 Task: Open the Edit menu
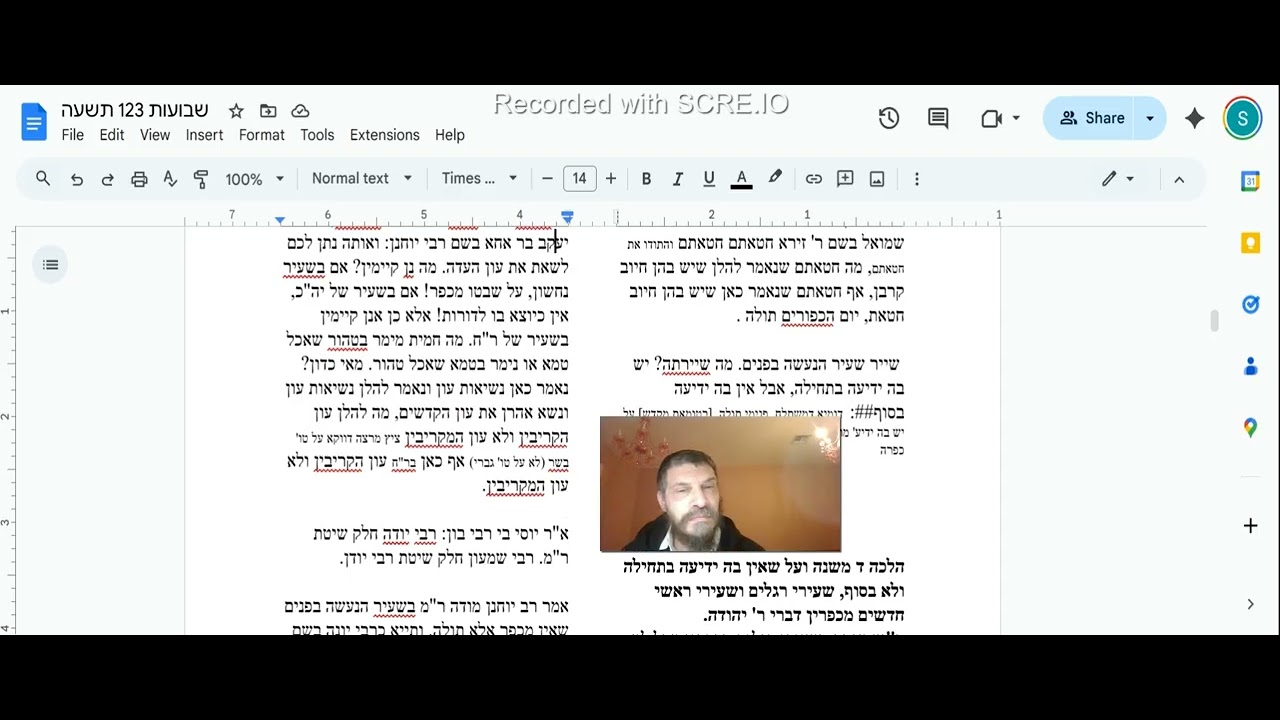click(112, 135)
